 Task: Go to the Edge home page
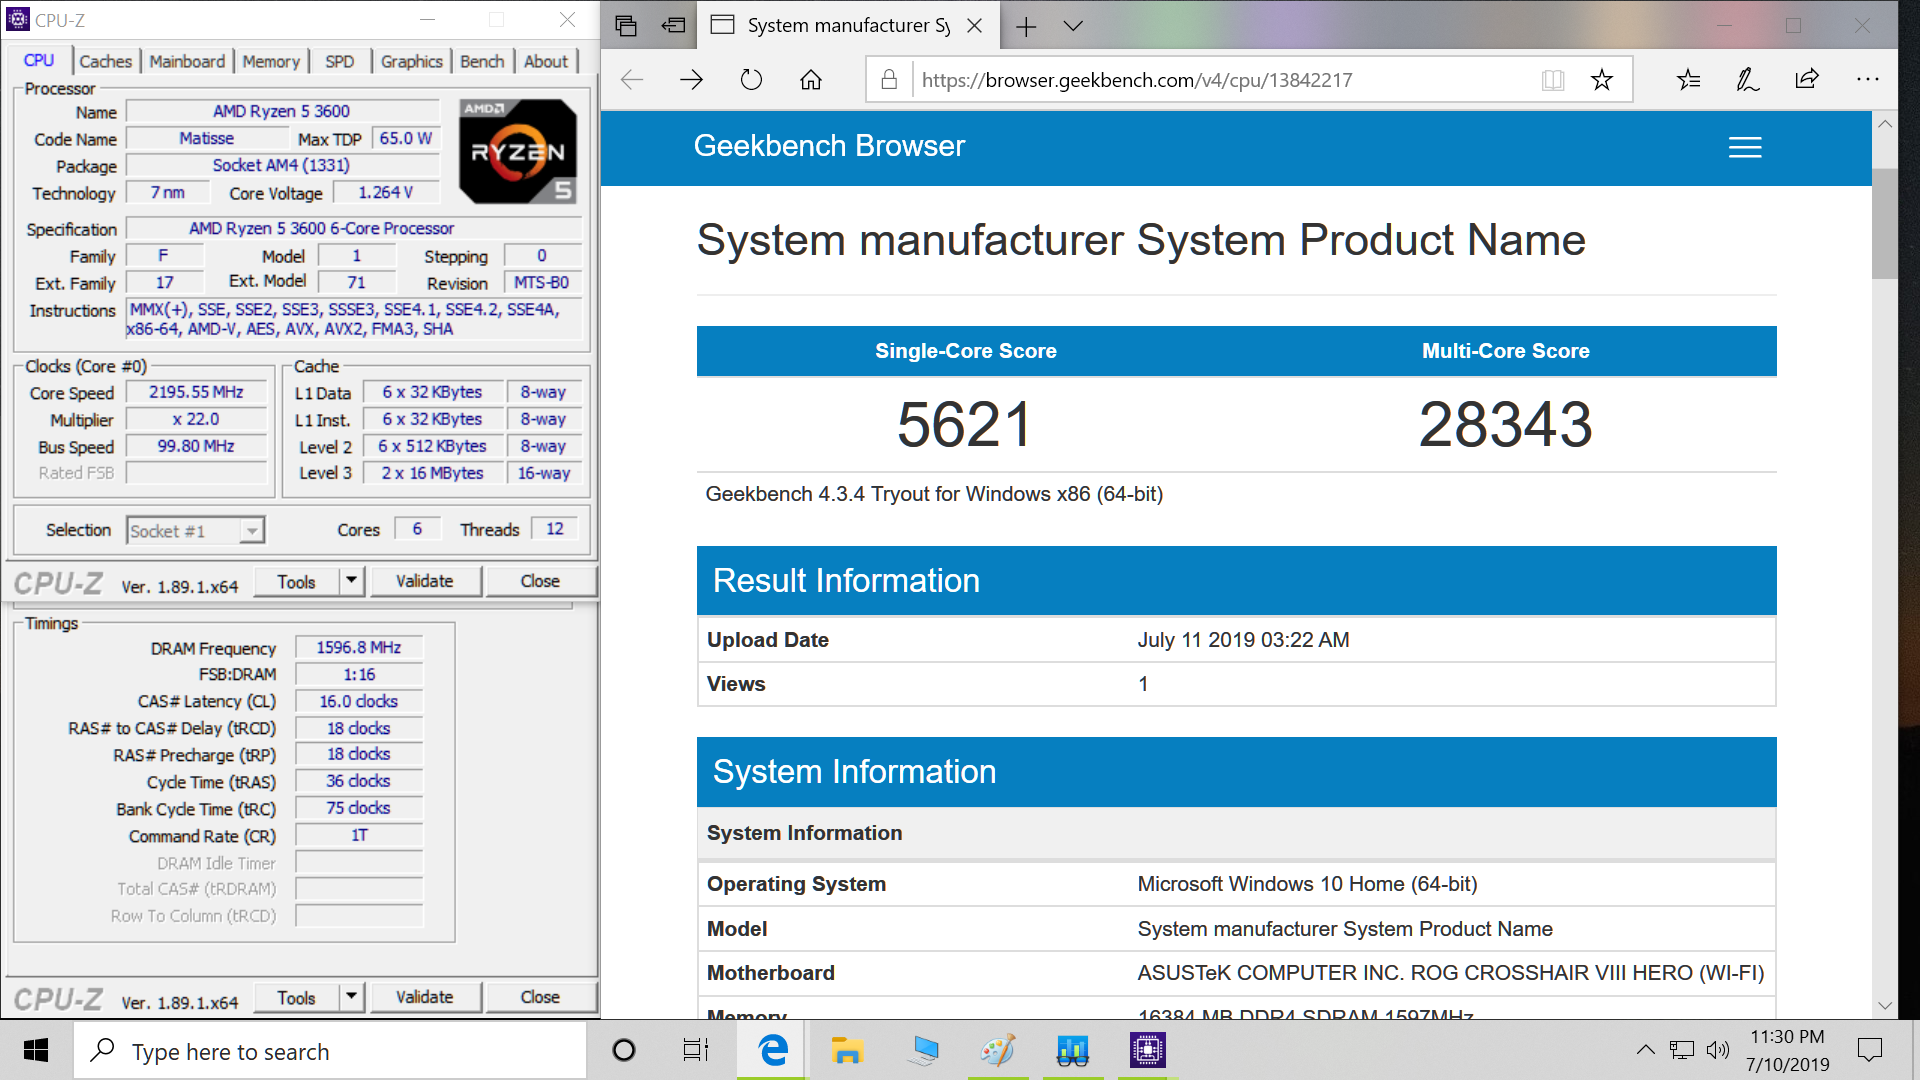[811, 80]
